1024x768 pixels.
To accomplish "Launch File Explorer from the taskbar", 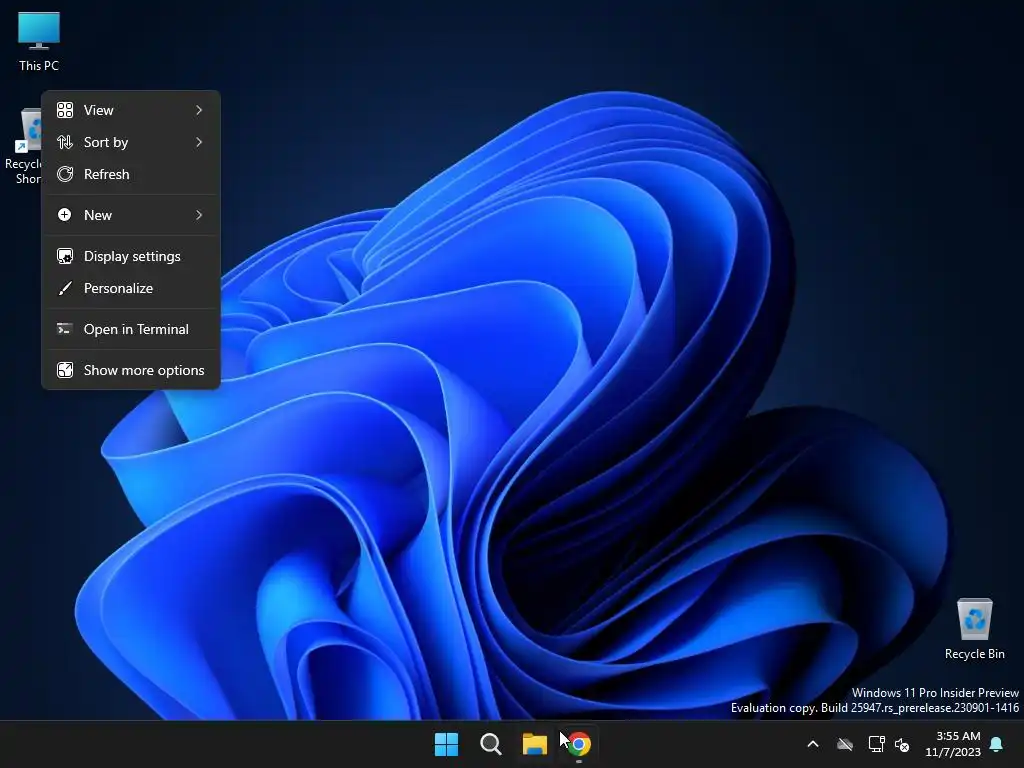I will click(534, 744).
